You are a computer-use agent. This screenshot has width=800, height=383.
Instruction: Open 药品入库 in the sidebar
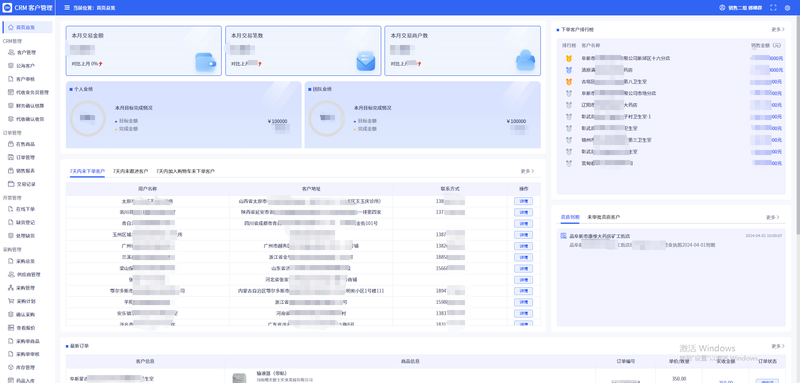coord(26,379)
